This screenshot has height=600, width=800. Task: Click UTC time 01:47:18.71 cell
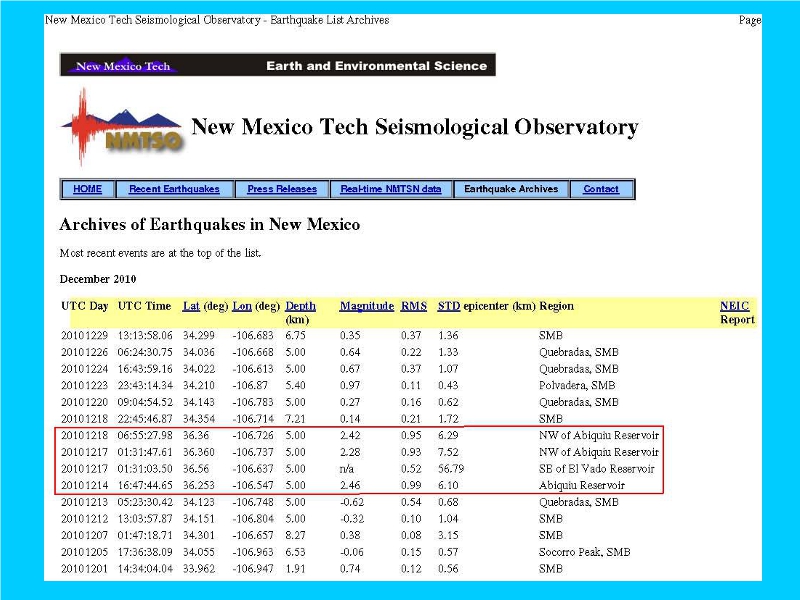[x=145, y=536]
